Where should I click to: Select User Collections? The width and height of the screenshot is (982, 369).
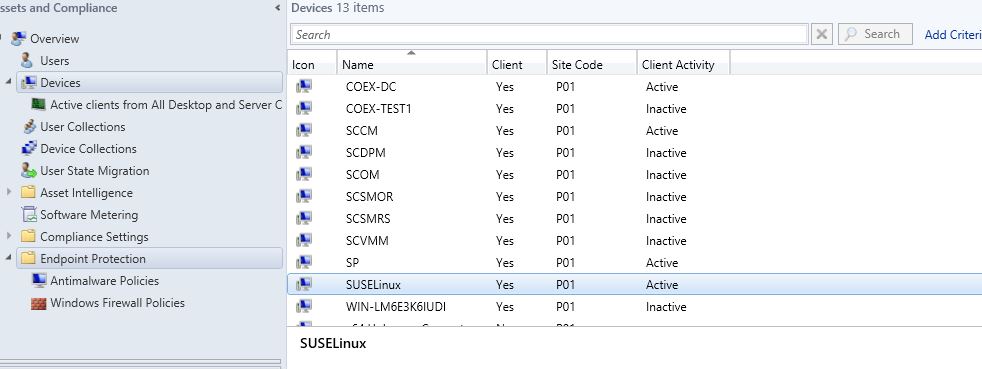(83, 127)
